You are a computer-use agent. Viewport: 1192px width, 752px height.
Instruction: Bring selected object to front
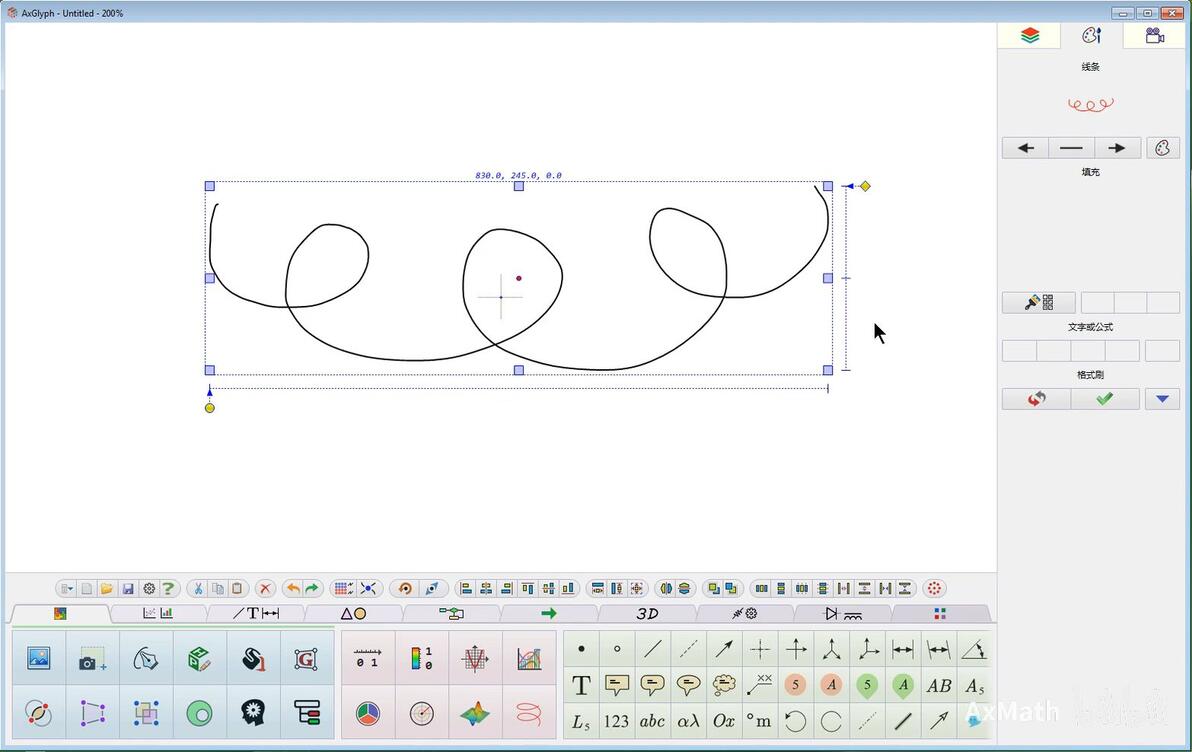coord(713,589)
